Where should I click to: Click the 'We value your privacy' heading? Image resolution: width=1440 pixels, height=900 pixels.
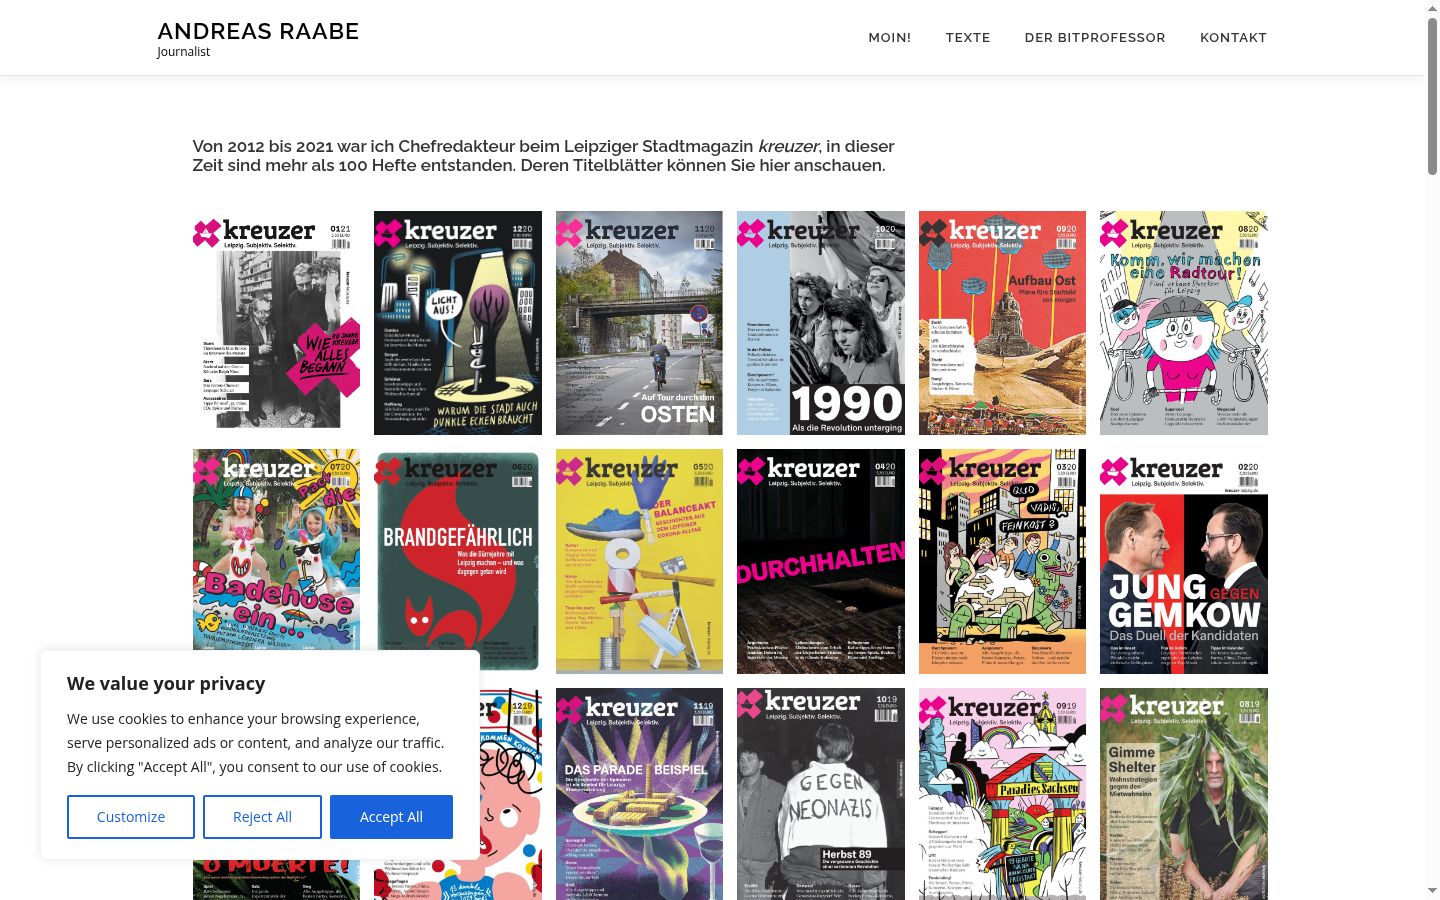166,684
